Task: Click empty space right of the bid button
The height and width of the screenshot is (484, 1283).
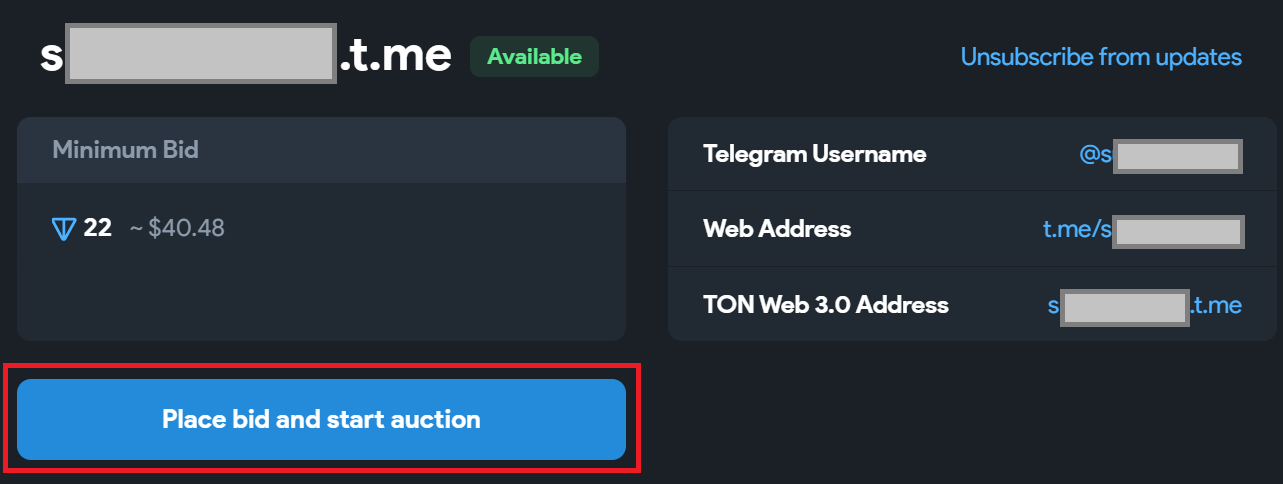Action: click(950, 420)
